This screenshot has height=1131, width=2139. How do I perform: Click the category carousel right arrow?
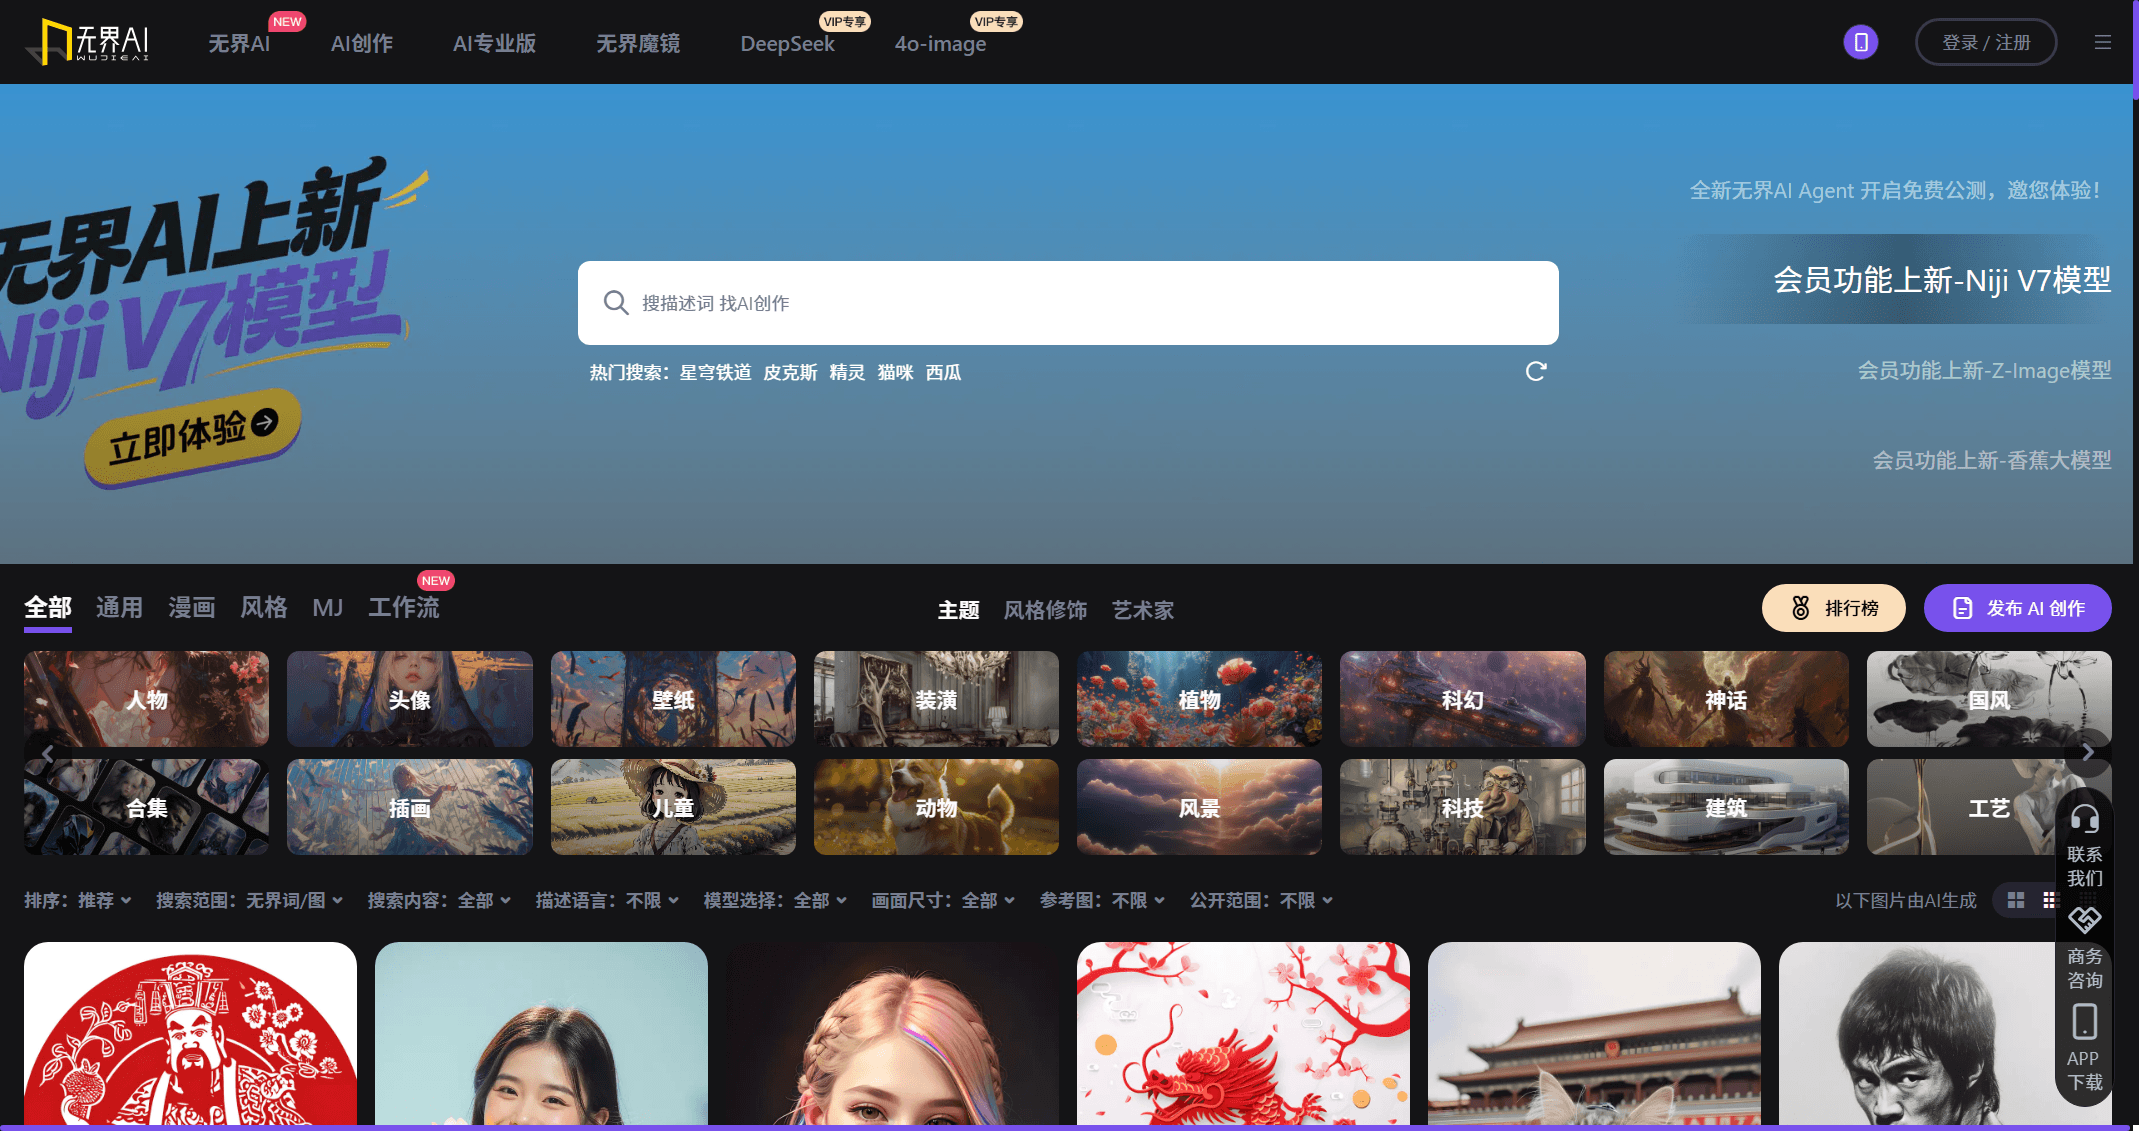pos(2088,752)
